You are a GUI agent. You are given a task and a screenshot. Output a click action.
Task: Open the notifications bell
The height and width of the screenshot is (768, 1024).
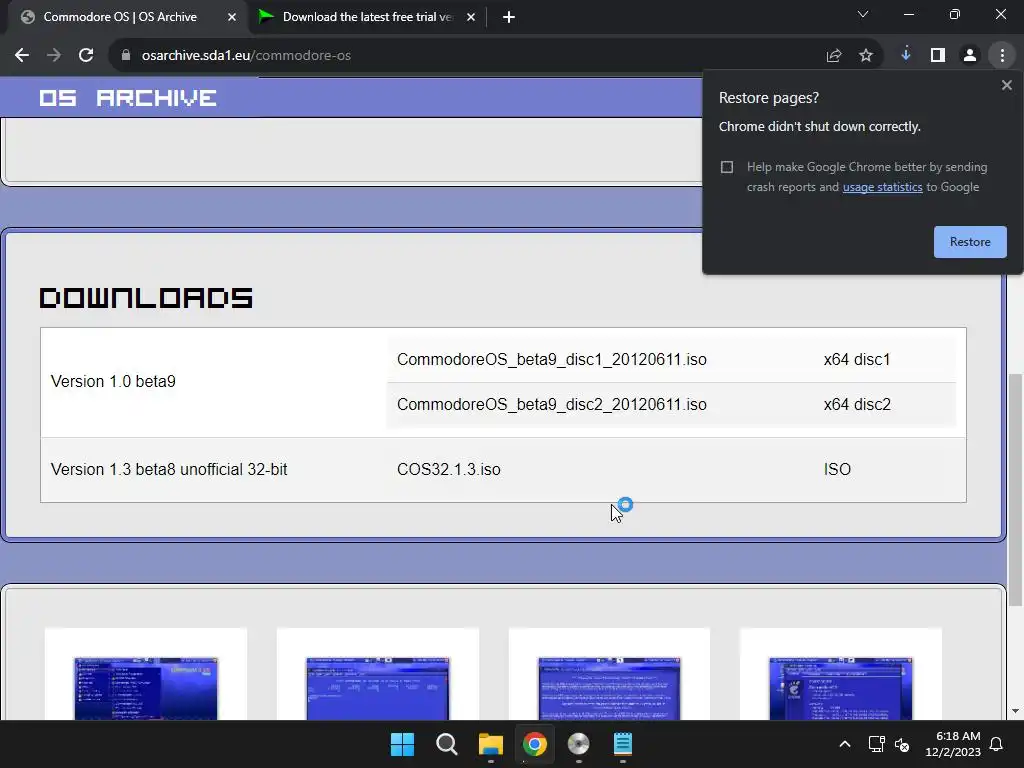997,744
